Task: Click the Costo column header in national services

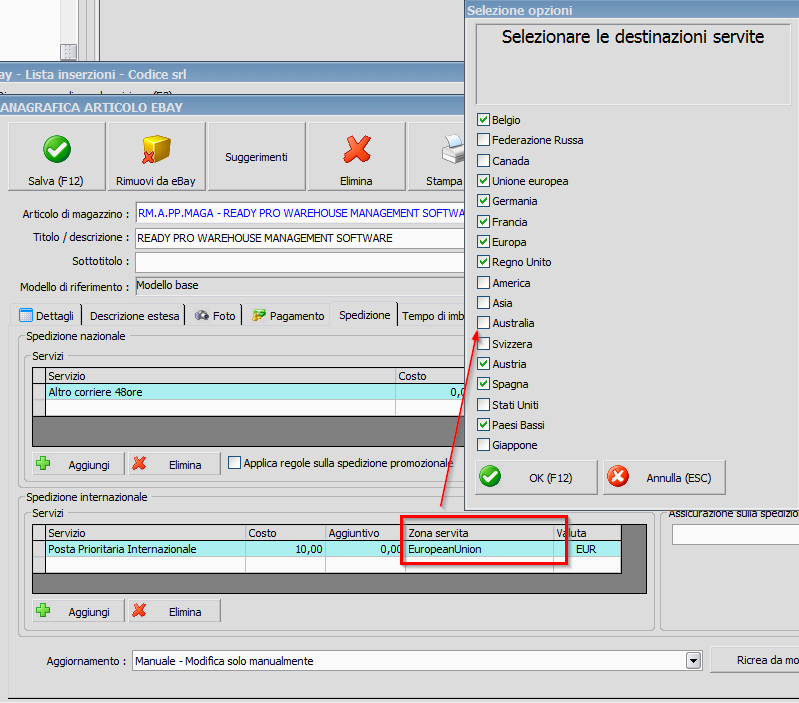Action: tap(430, 376)
